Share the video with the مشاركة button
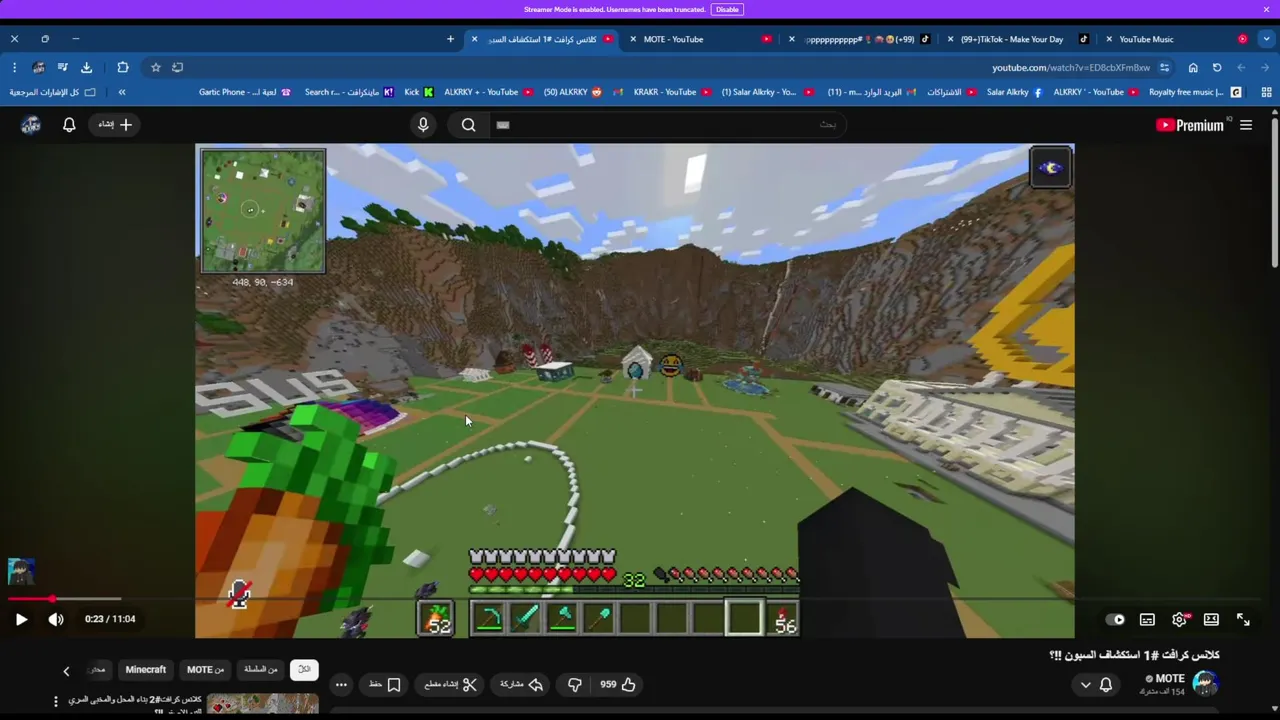Image resolution: width=1280 pixels, height=720 pixels. pos(521,684)
